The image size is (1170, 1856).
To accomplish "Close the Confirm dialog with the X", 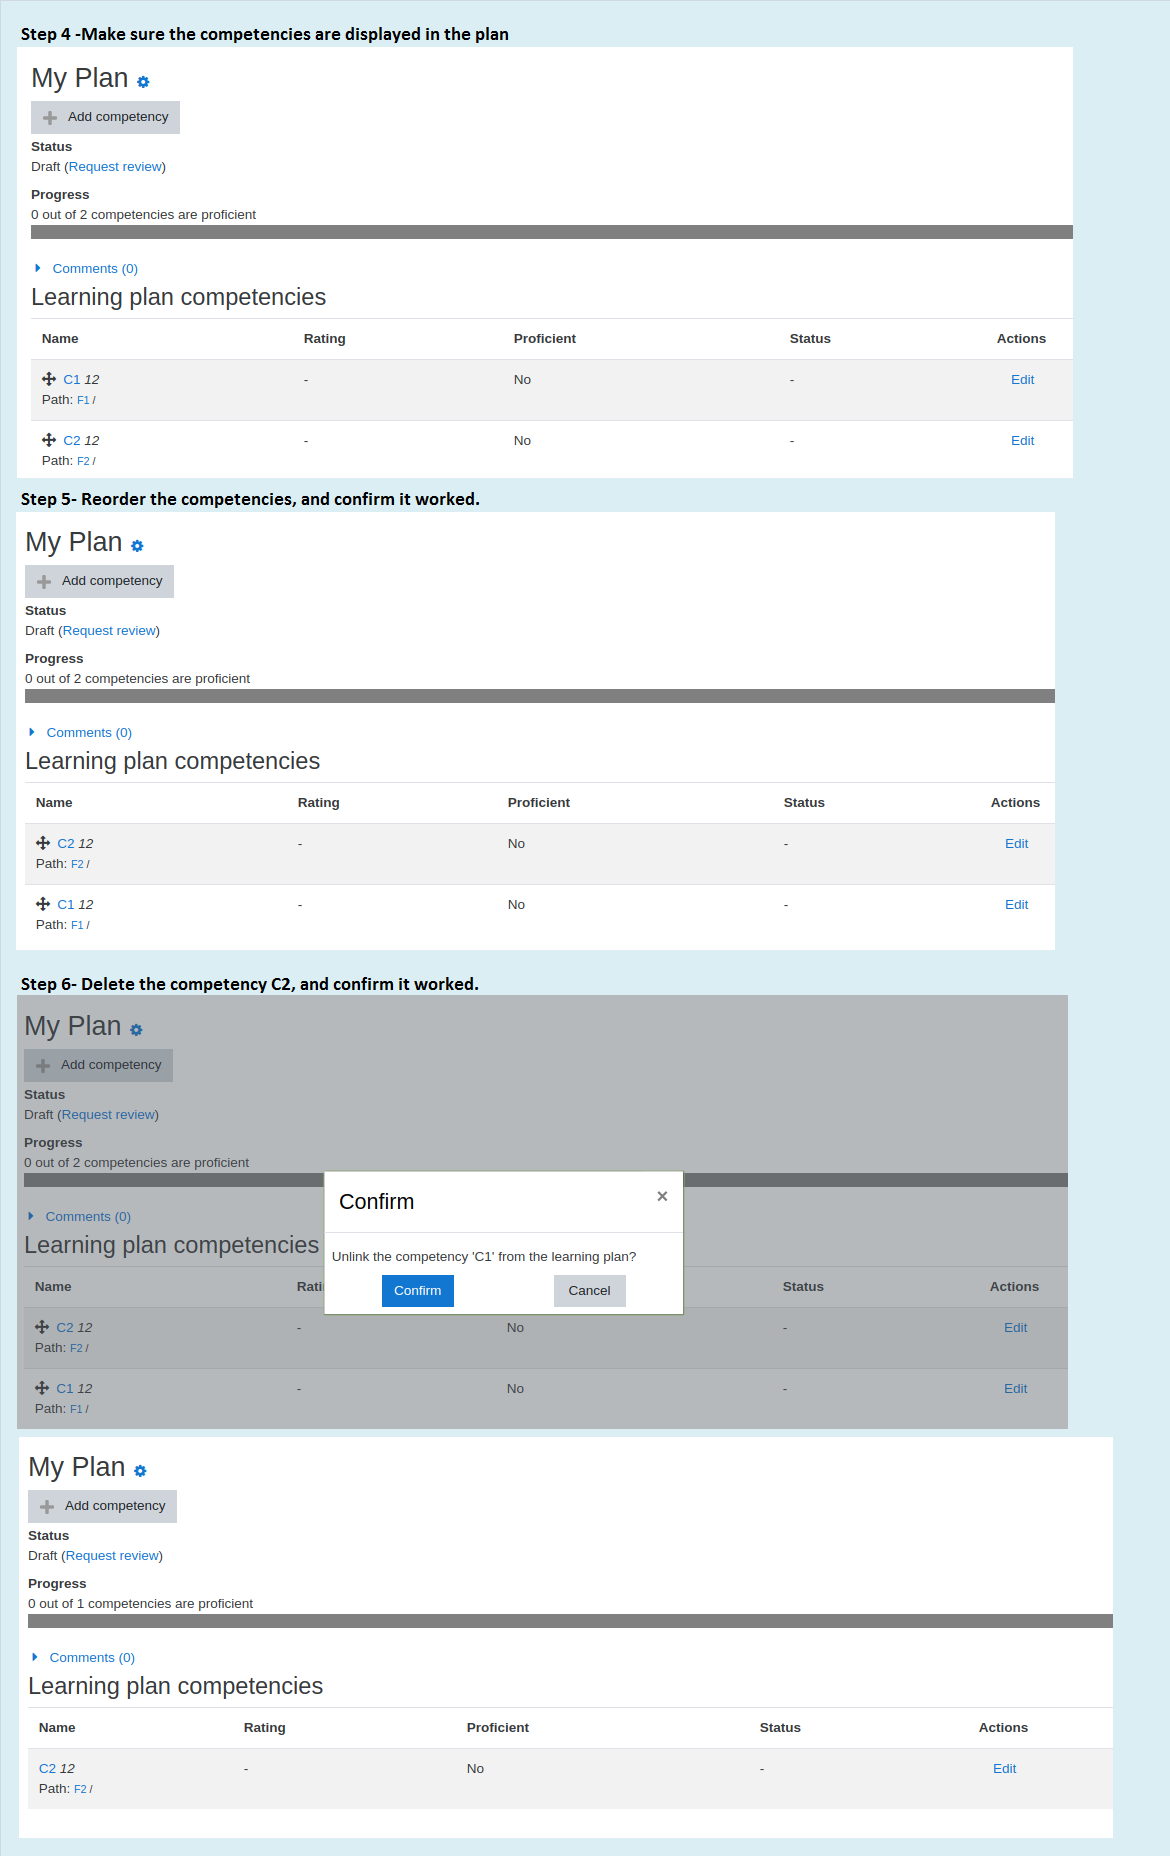I will (x=662, y=1196).
